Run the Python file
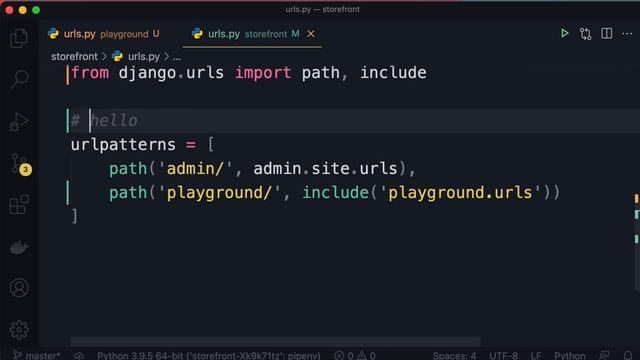 tap(564, 33)
